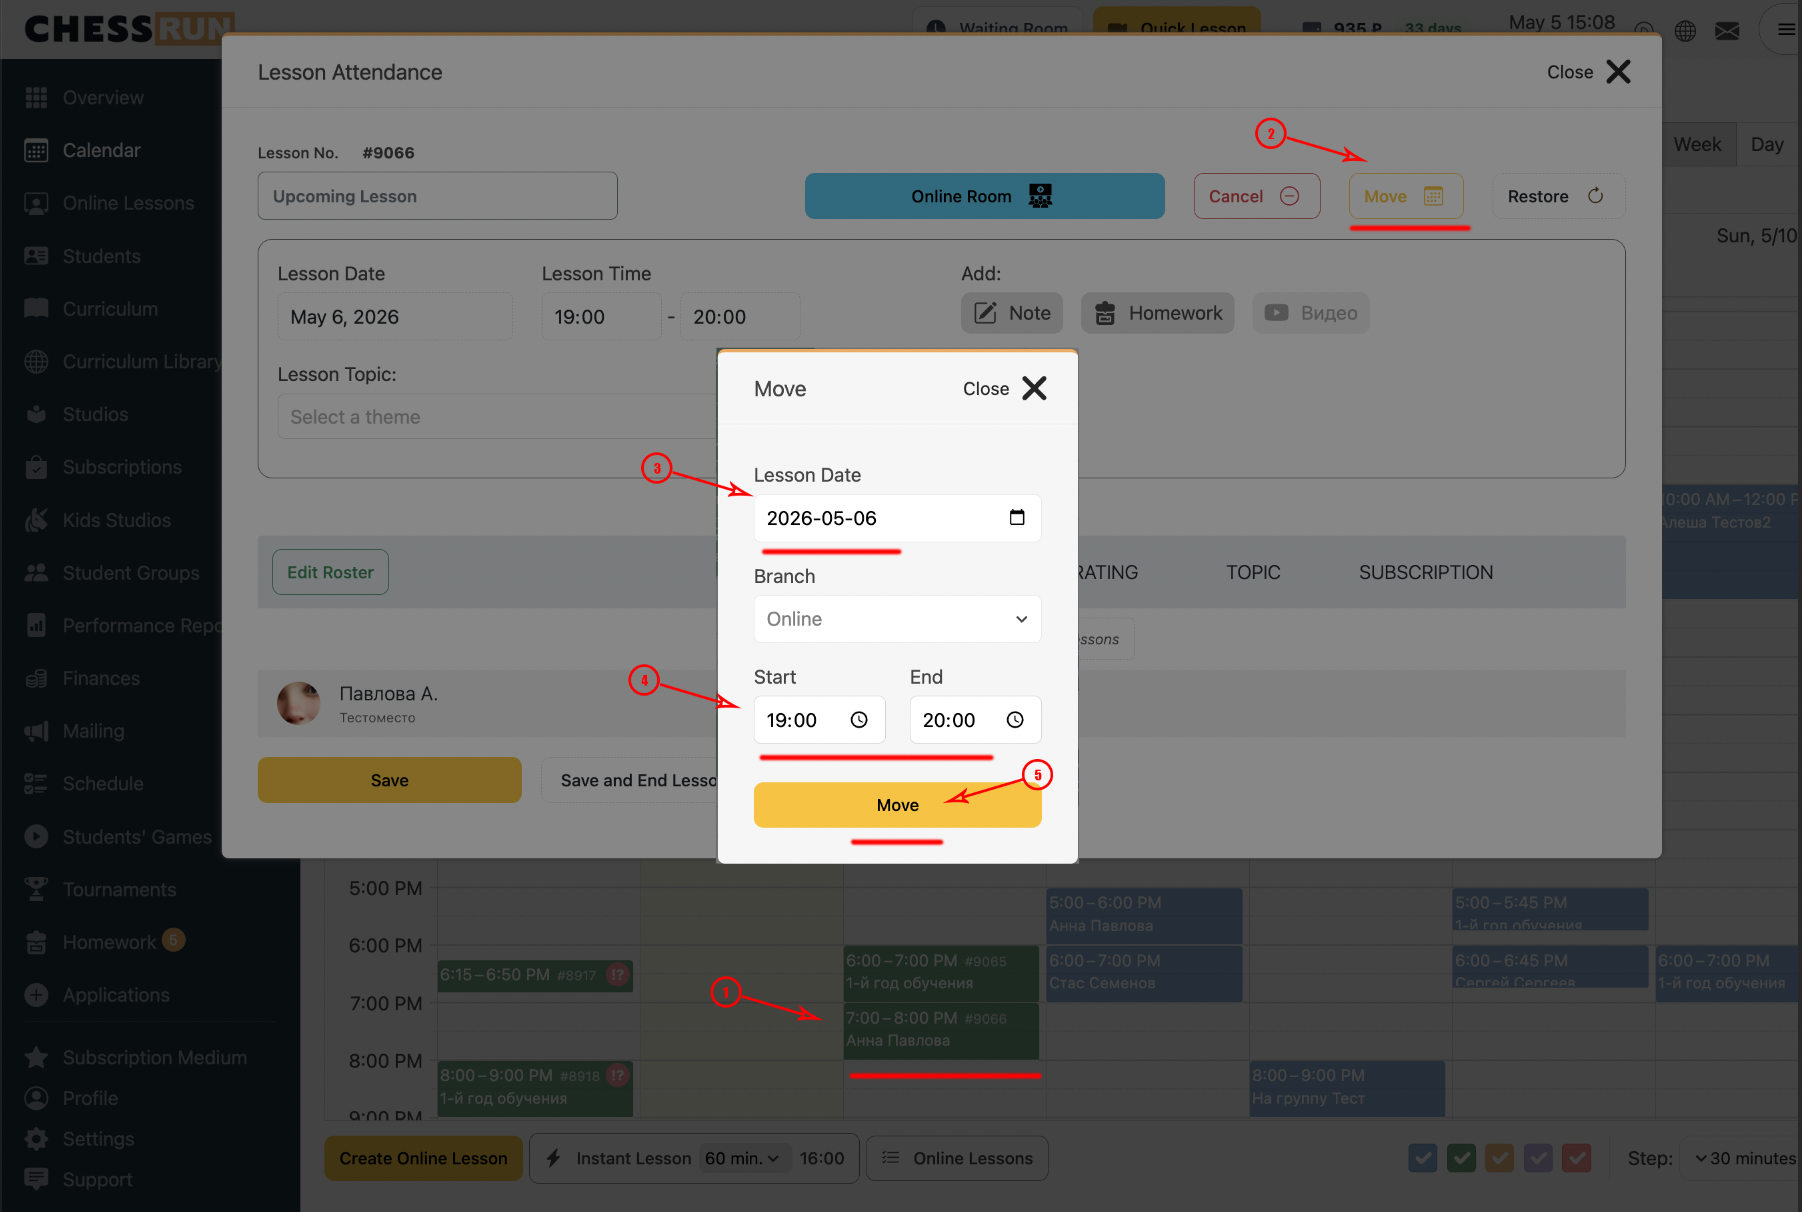Screen dimensions: 1802x1212
Task: Click the Profile user icon
Action: 36,1098
